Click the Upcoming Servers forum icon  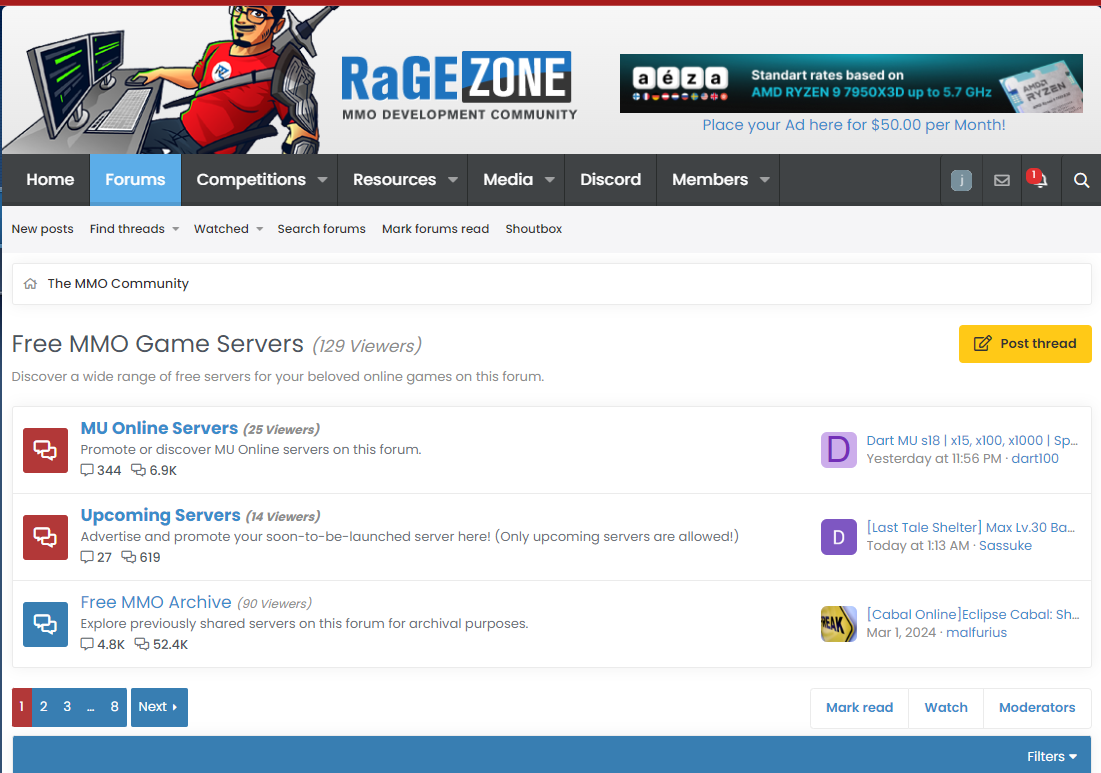coord(45,537)
